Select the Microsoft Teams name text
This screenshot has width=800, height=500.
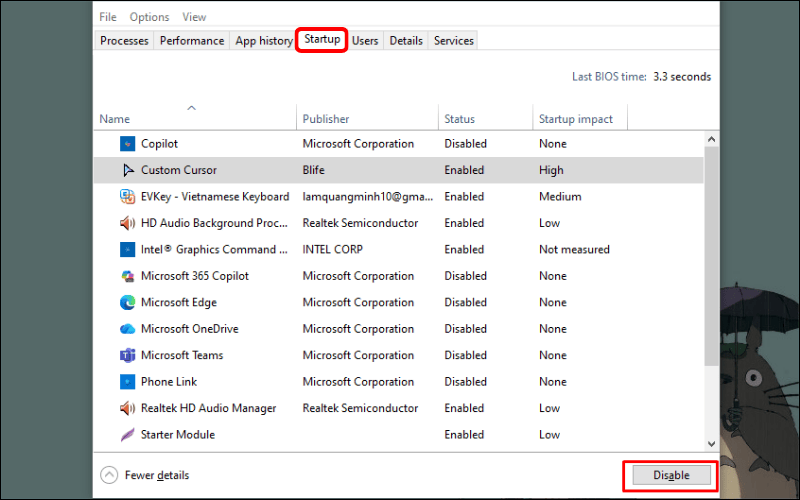click(x=182, y=356)
